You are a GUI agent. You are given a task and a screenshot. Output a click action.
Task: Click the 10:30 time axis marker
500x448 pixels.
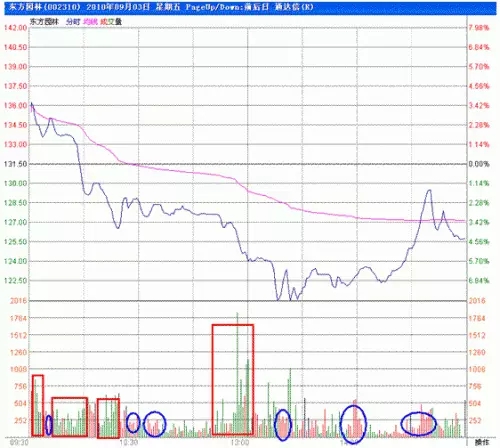pos(129,442)
